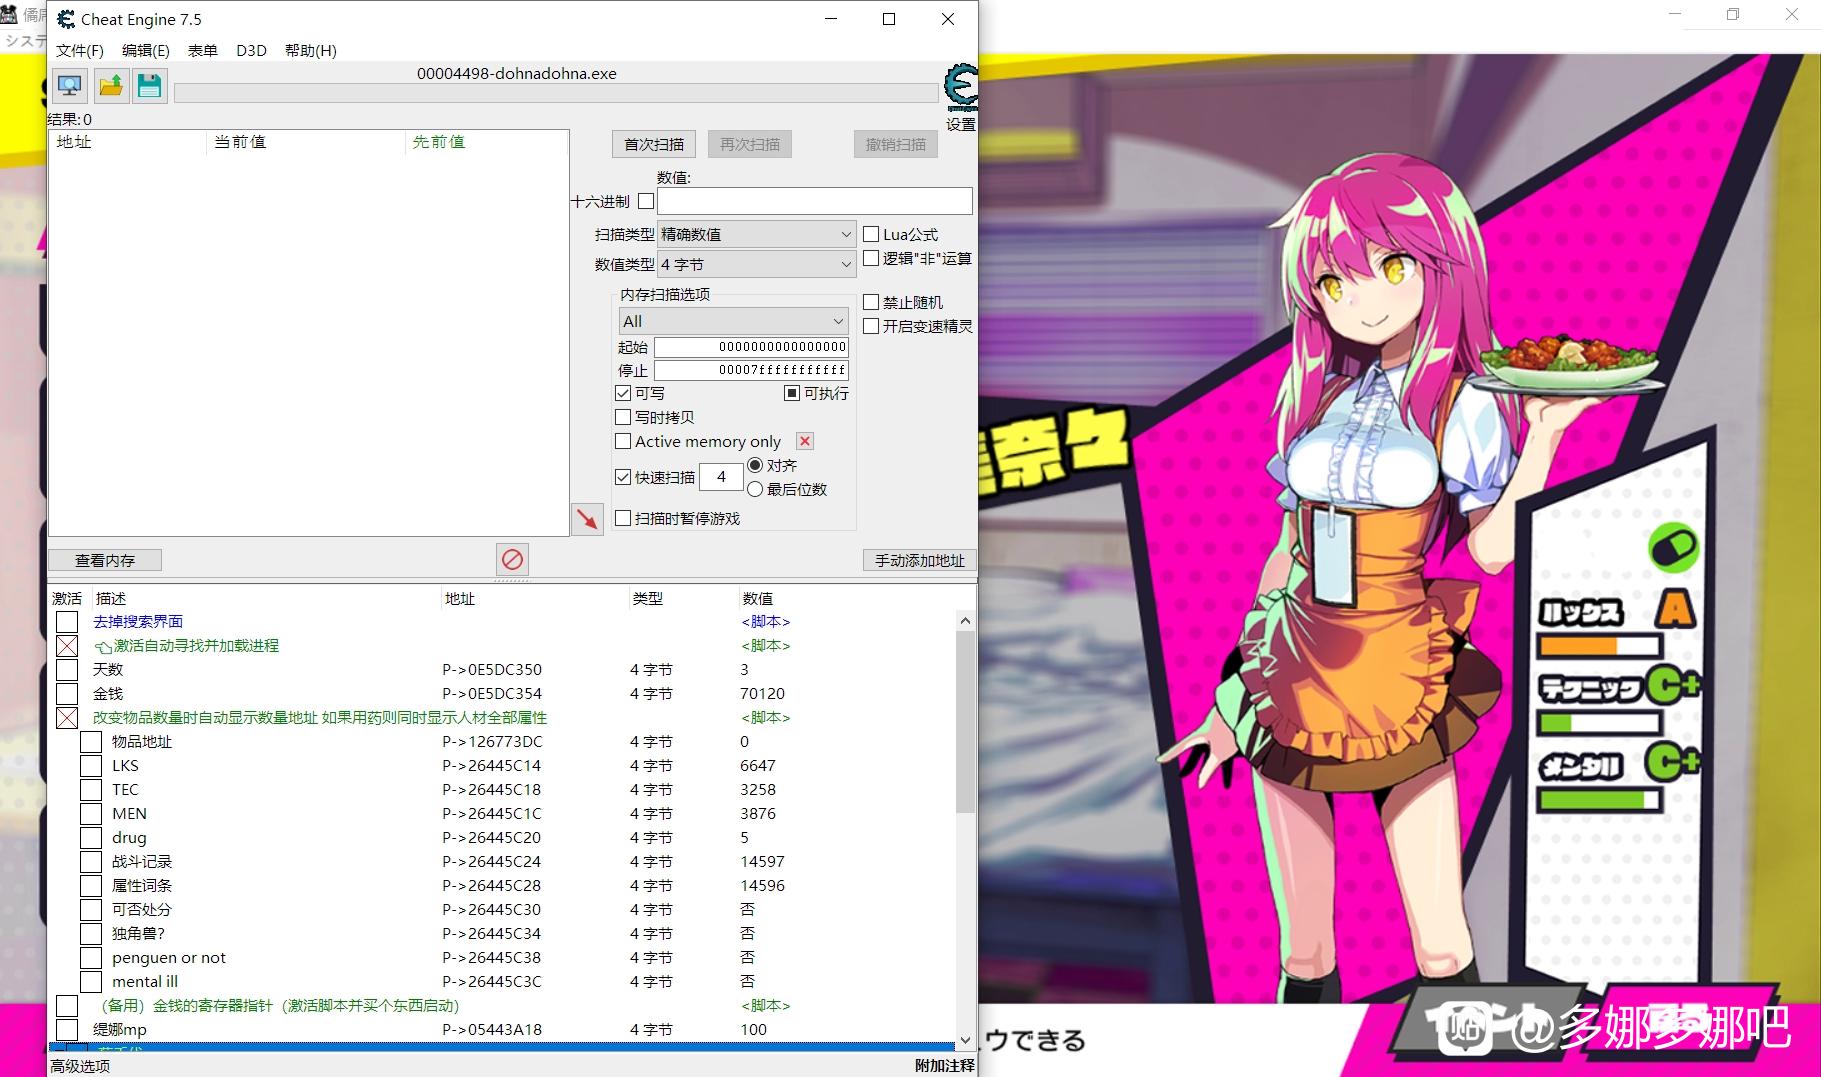The image size is (1821, 1077).
Task: Open the 文件(F) menu
Action: tap(80, 50)
